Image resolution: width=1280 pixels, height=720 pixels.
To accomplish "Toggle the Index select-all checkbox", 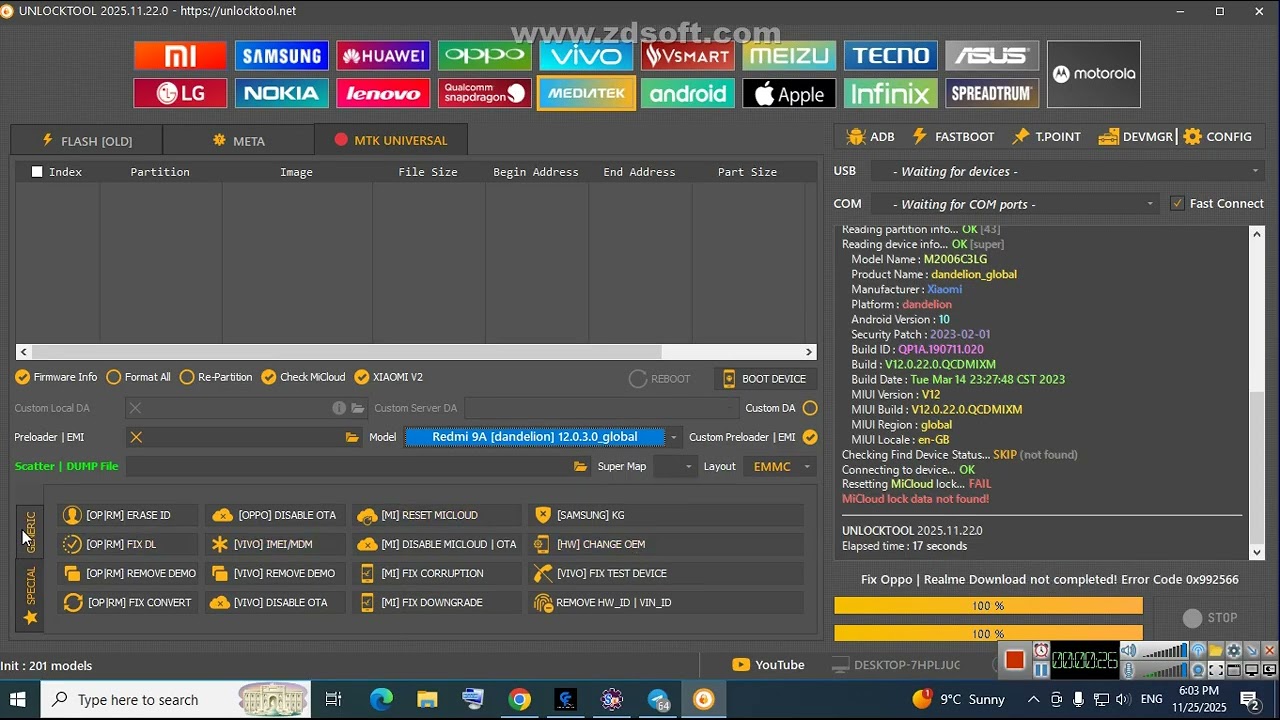I will tap(37, 172).
